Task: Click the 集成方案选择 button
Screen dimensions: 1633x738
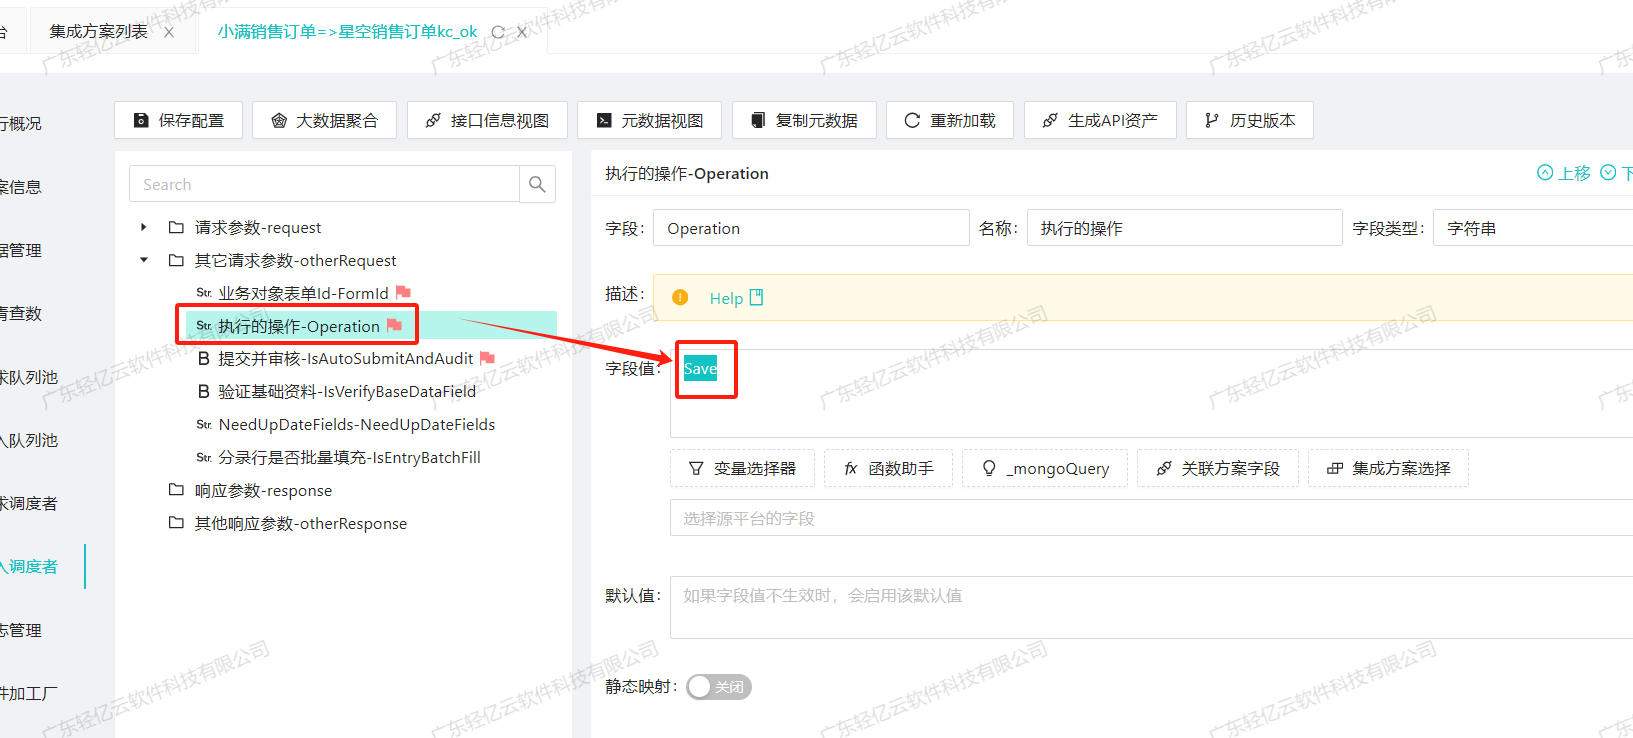Action: (1388, 468)
